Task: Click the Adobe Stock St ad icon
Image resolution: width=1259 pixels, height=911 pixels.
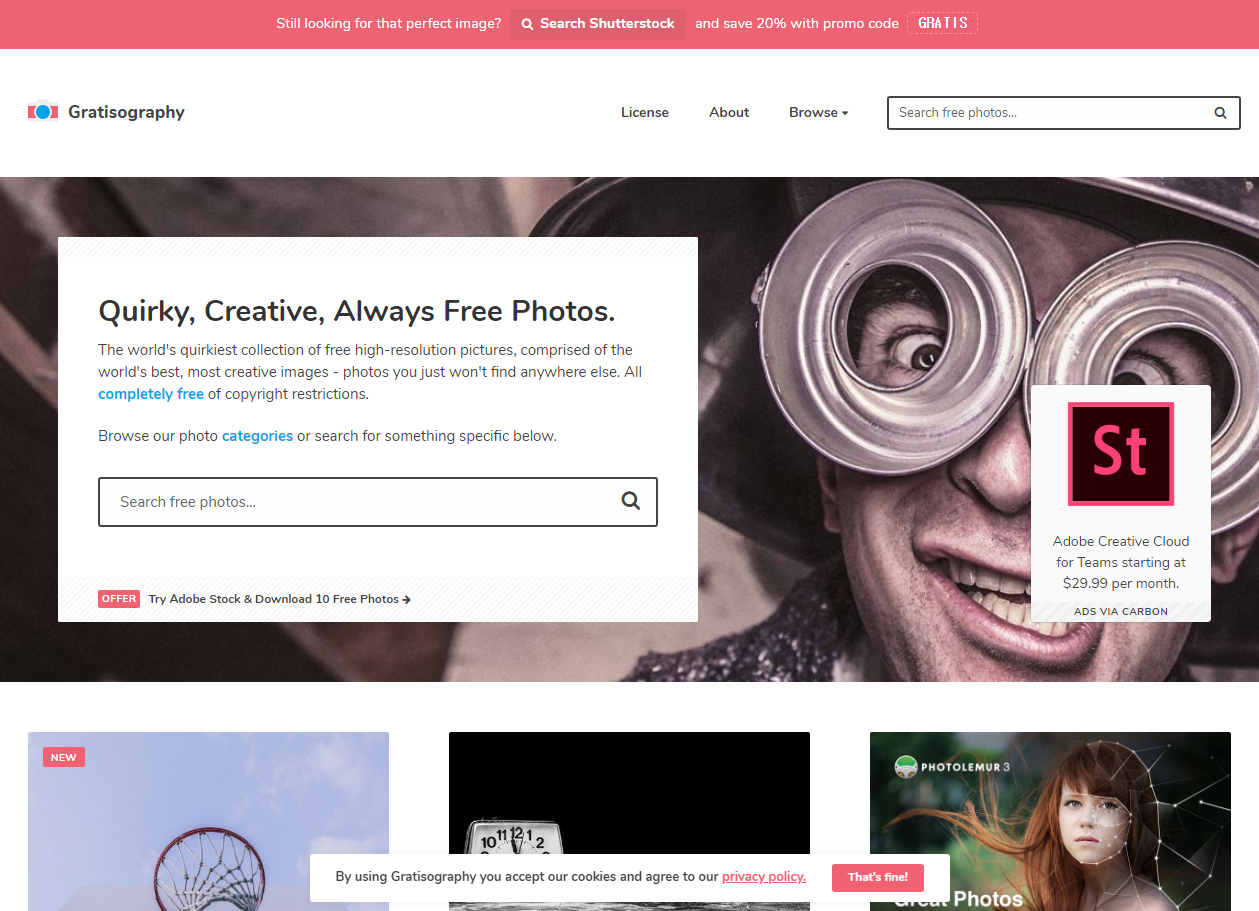Action: click(x=1120, y=453)
